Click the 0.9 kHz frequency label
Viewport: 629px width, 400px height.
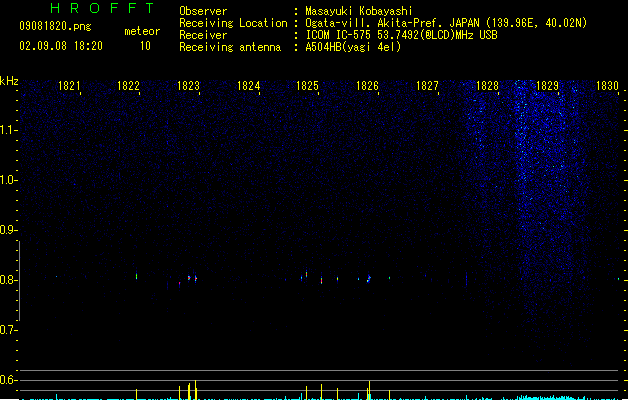click(9, 230)
